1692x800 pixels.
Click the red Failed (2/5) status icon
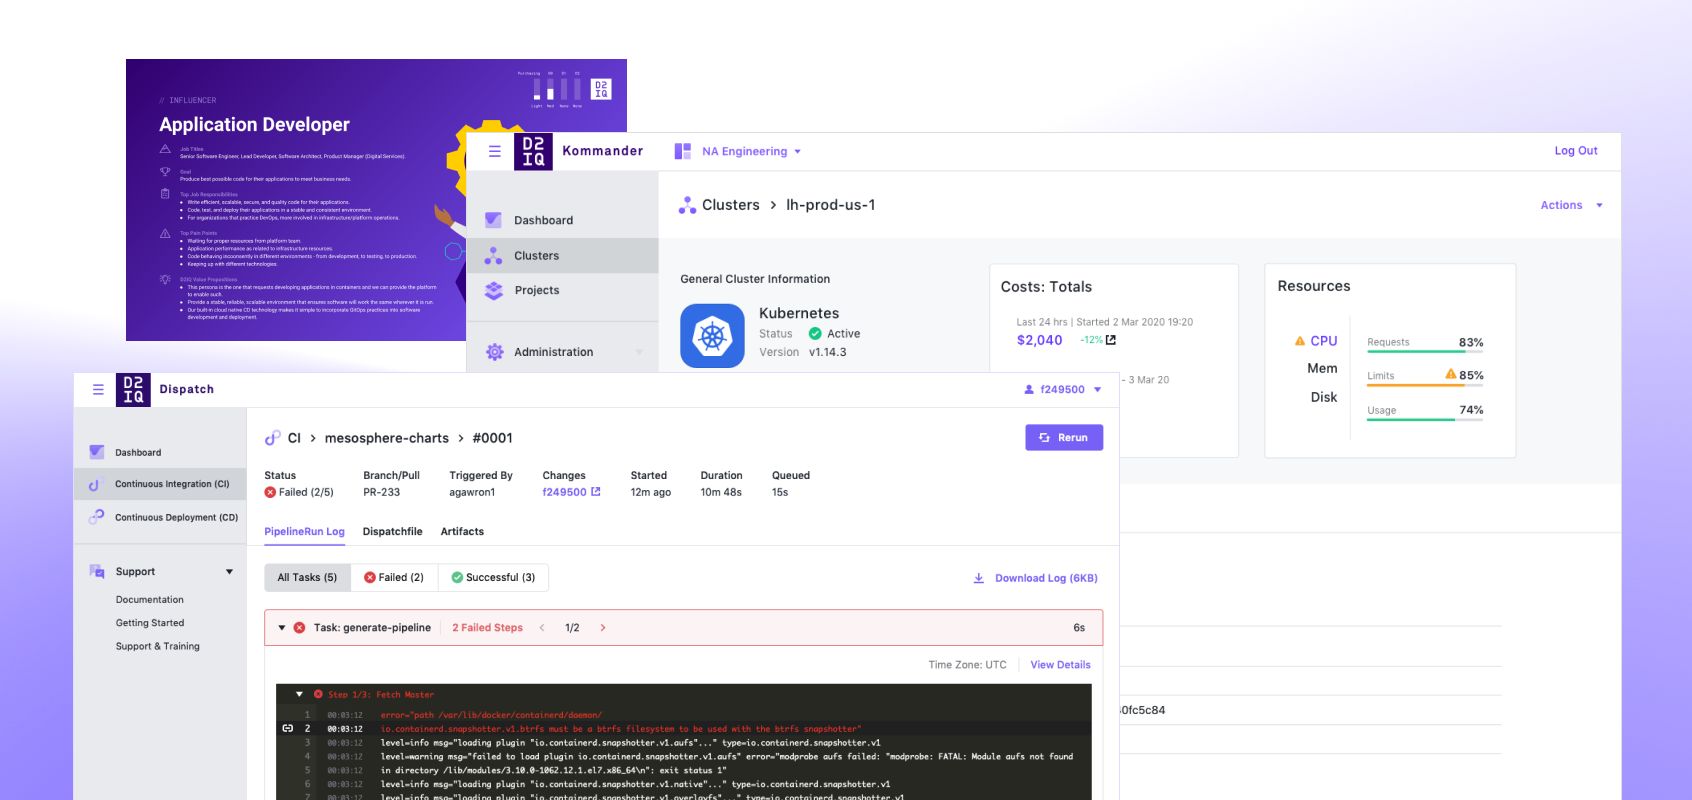[270, 492]
